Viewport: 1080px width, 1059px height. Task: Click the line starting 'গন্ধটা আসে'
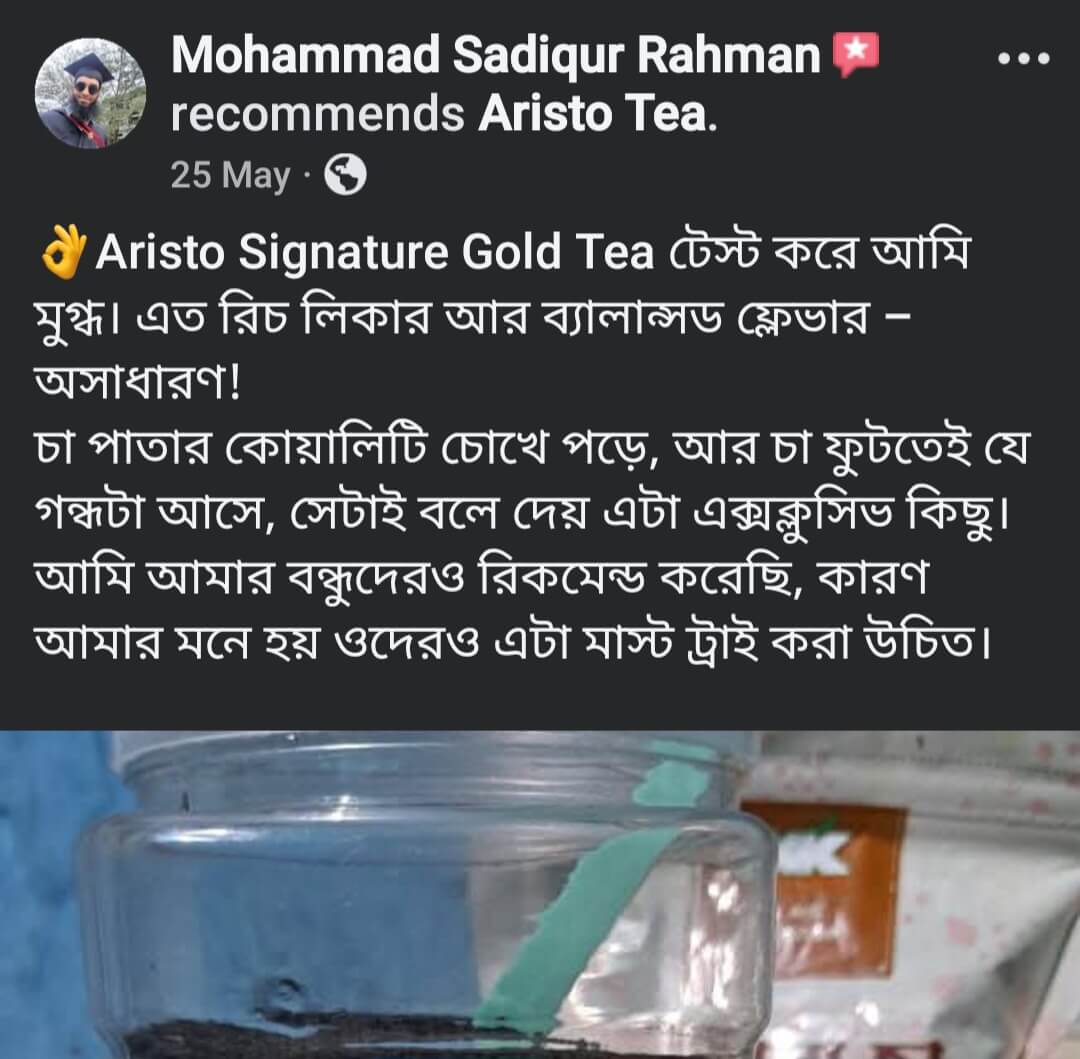pyautogui.click(x=521, y=514)
